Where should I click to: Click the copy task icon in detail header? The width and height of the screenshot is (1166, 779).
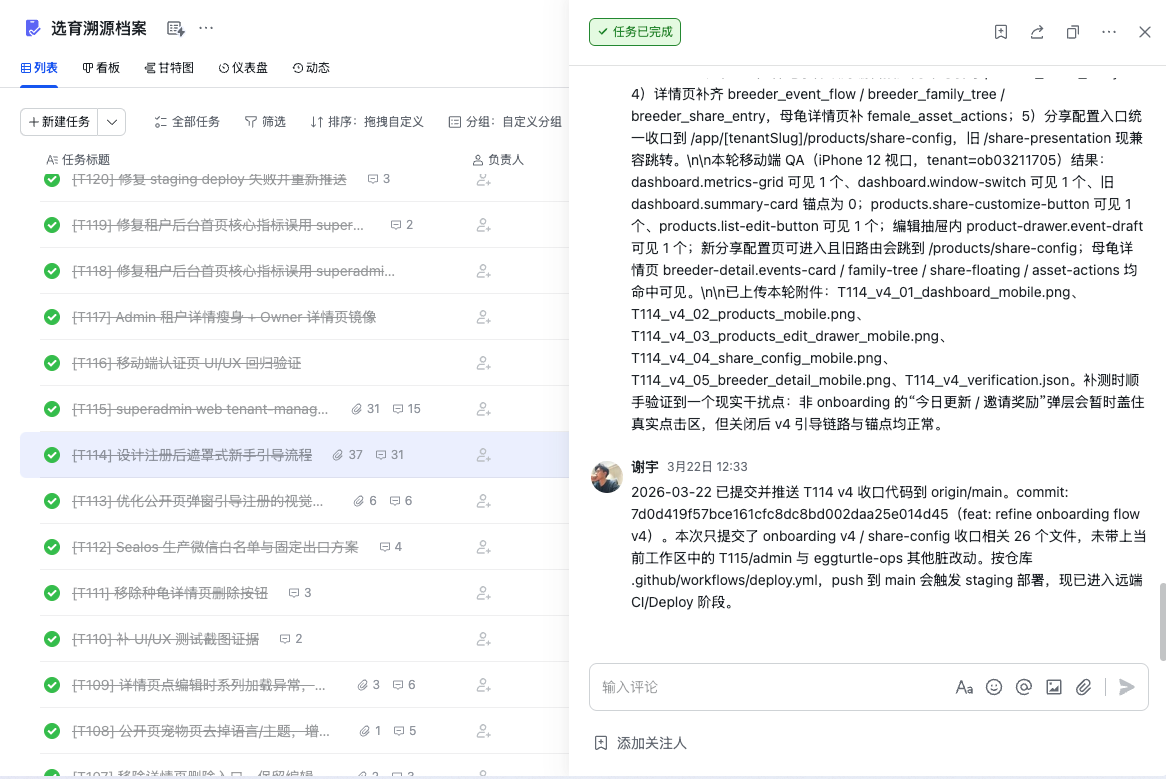tap(1072, 32)
